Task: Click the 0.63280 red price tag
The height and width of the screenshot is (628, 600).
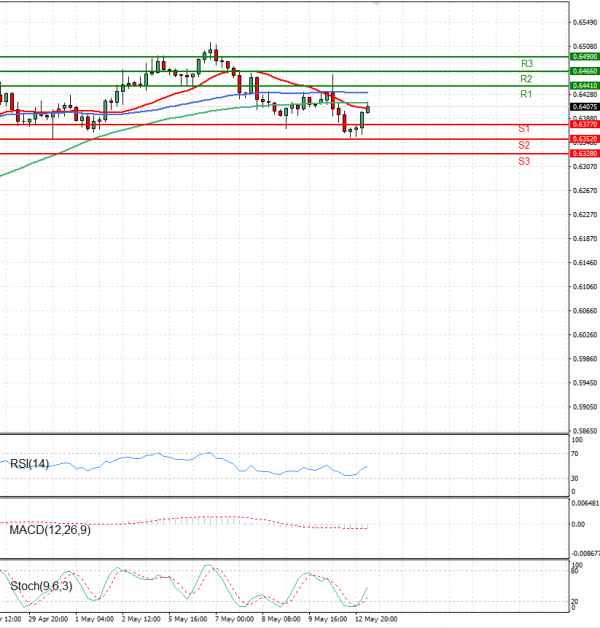Action: [x=584, y=153]
